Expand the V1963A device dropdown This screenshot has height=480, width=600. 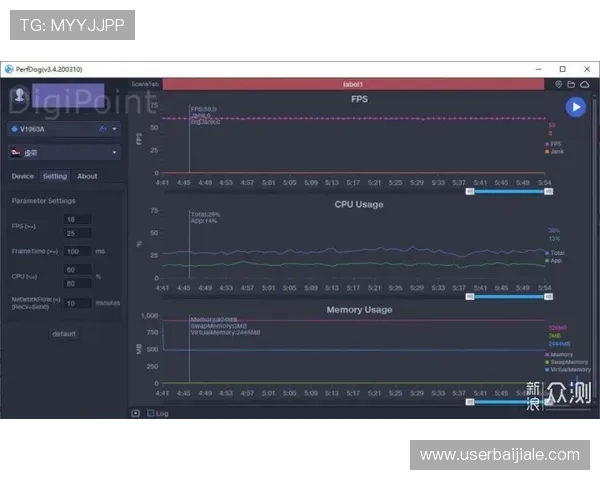115,129
